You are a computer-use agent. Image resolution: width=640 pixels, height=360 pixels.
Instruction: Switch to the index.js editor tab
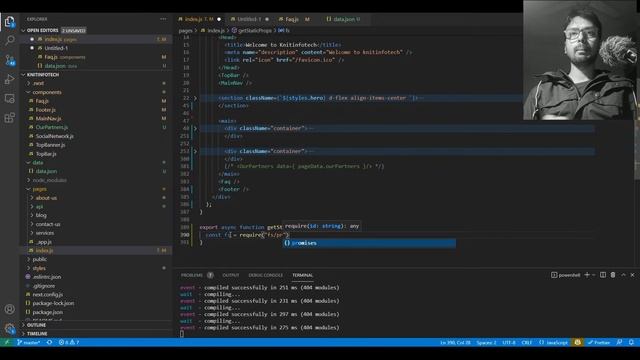pos(199,19)
